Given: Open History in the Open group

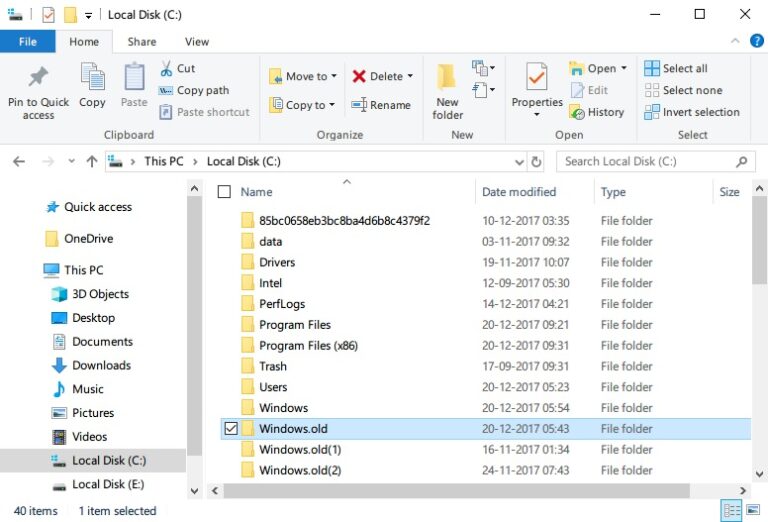Looking at the screenshot, I should [x=596, y=112].
